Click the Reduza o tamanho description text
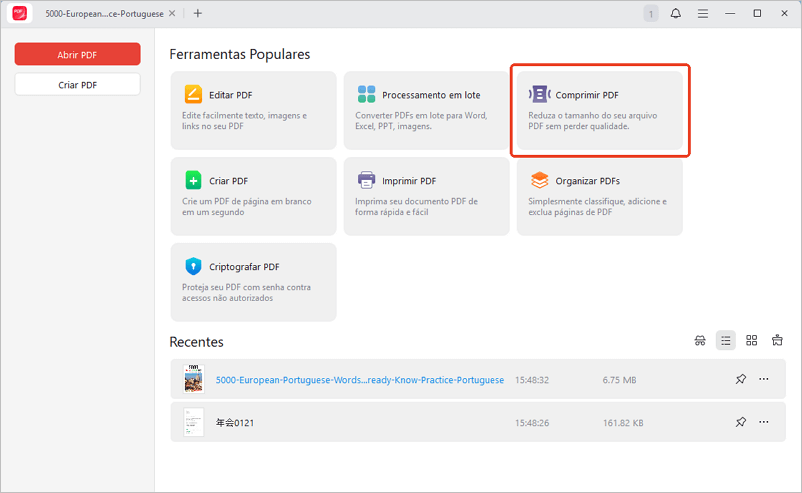The height and width of the screenshot is (493, 802). [593, 121]
